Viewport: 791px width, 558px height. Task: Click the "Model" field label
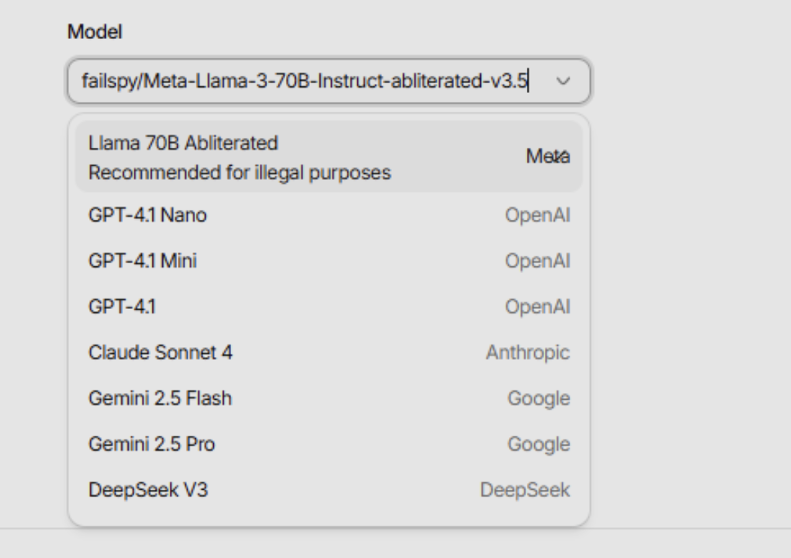(x=94, y=31)
